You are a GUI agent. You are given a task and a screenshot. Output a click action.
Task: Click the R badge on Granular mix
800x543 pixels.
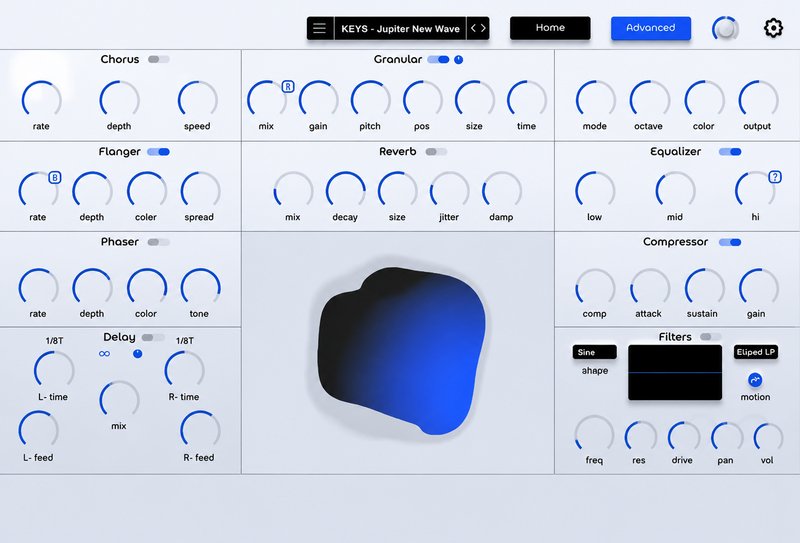tap(288, 86)
